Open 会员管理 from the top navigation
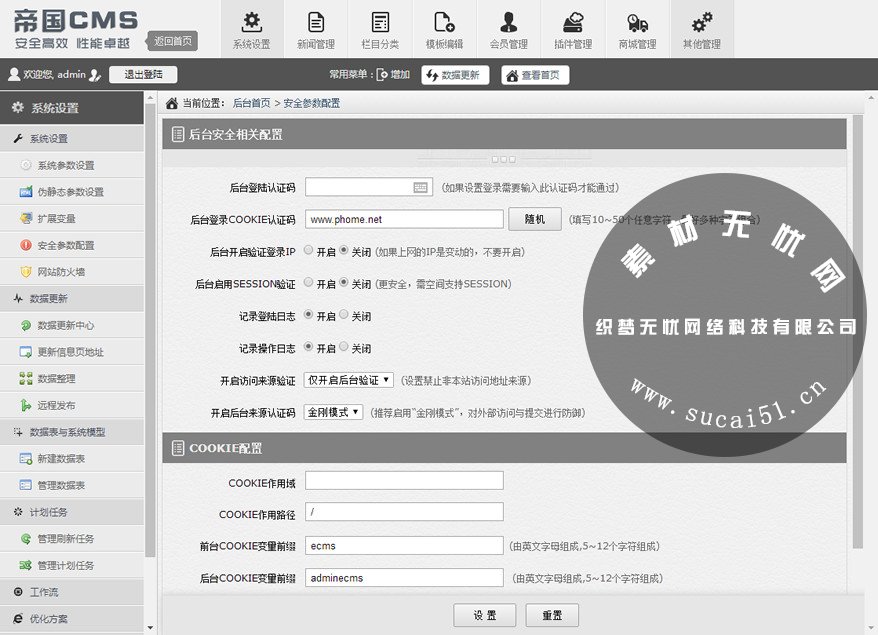 [x=508, y=28]
